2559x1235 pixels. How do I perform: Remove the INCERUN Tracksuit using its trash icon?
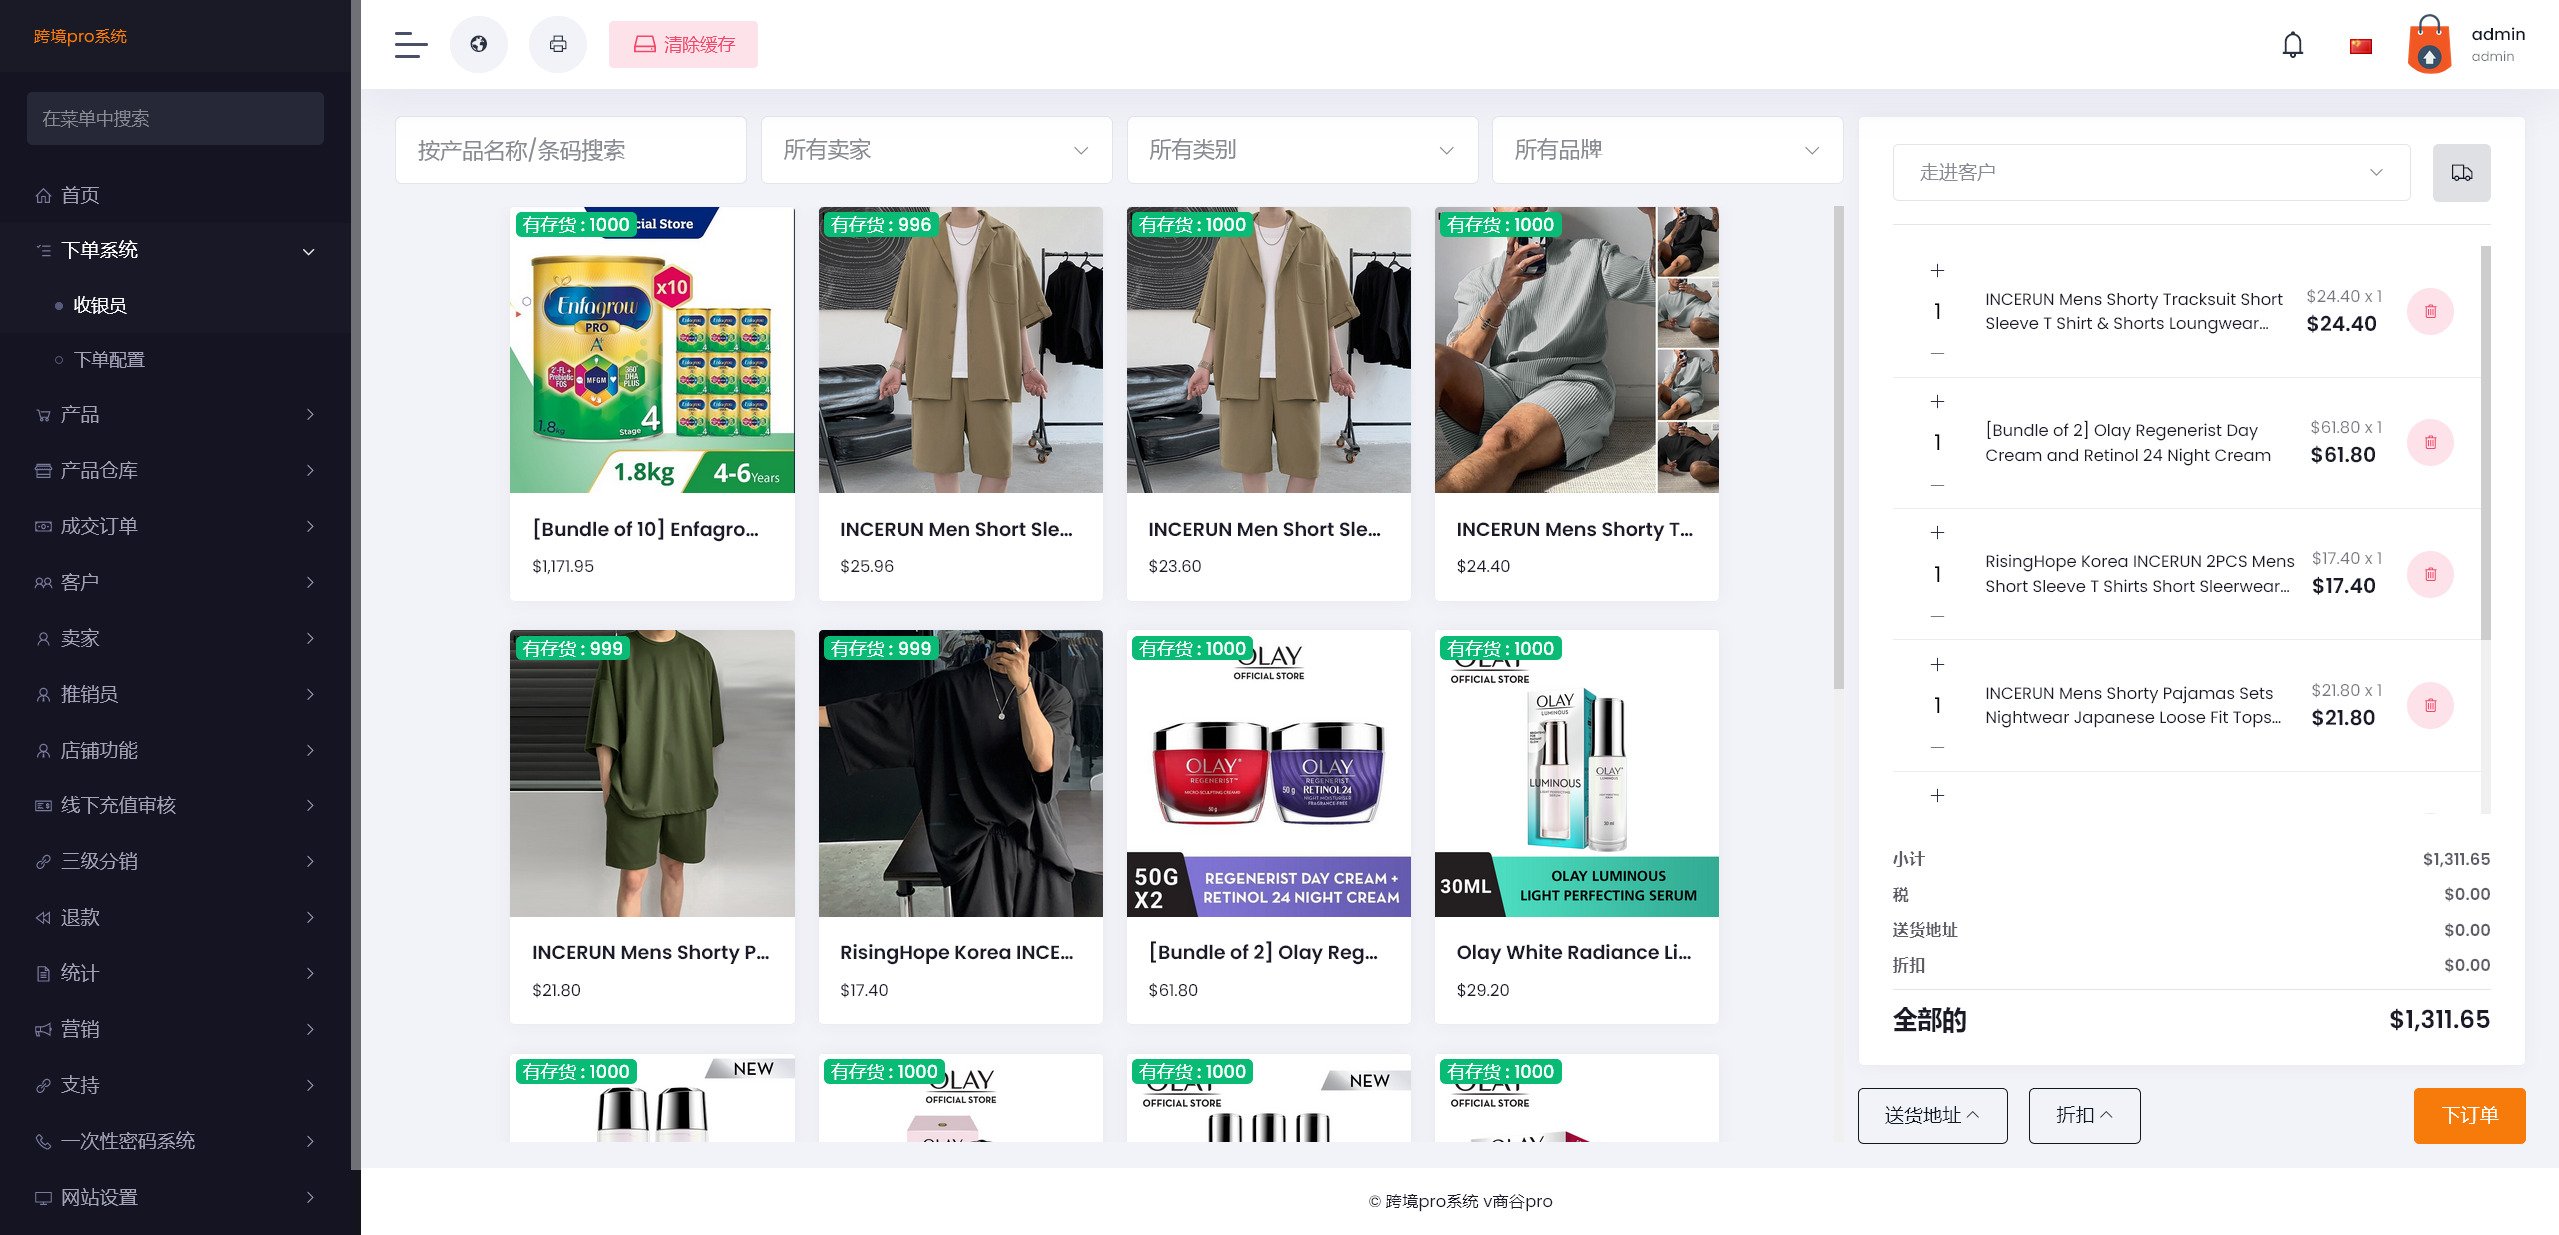click(x=2430, y=311)
